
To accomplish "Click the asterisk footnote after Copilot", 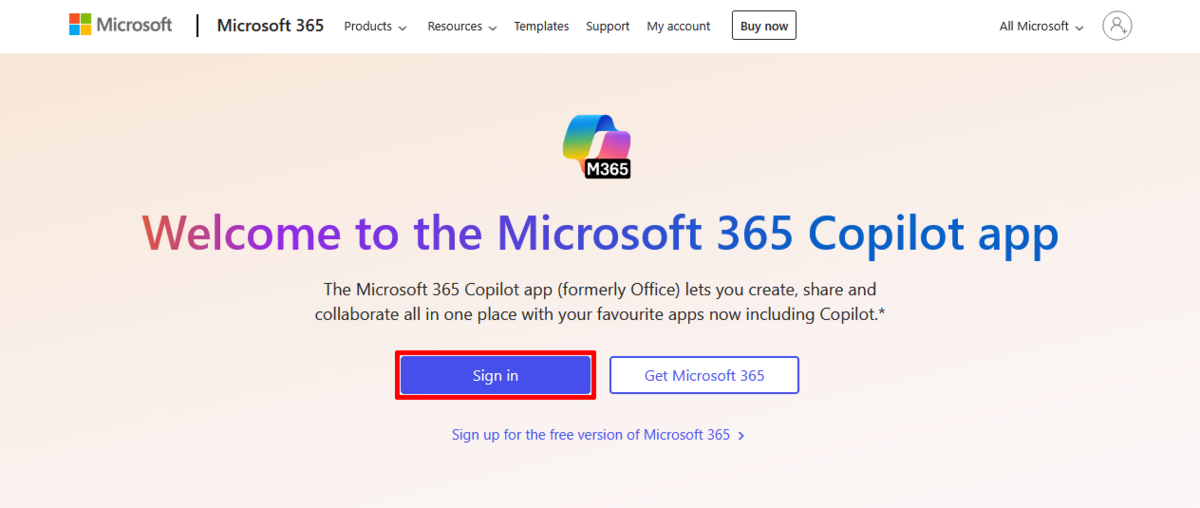I will (882, 313).
